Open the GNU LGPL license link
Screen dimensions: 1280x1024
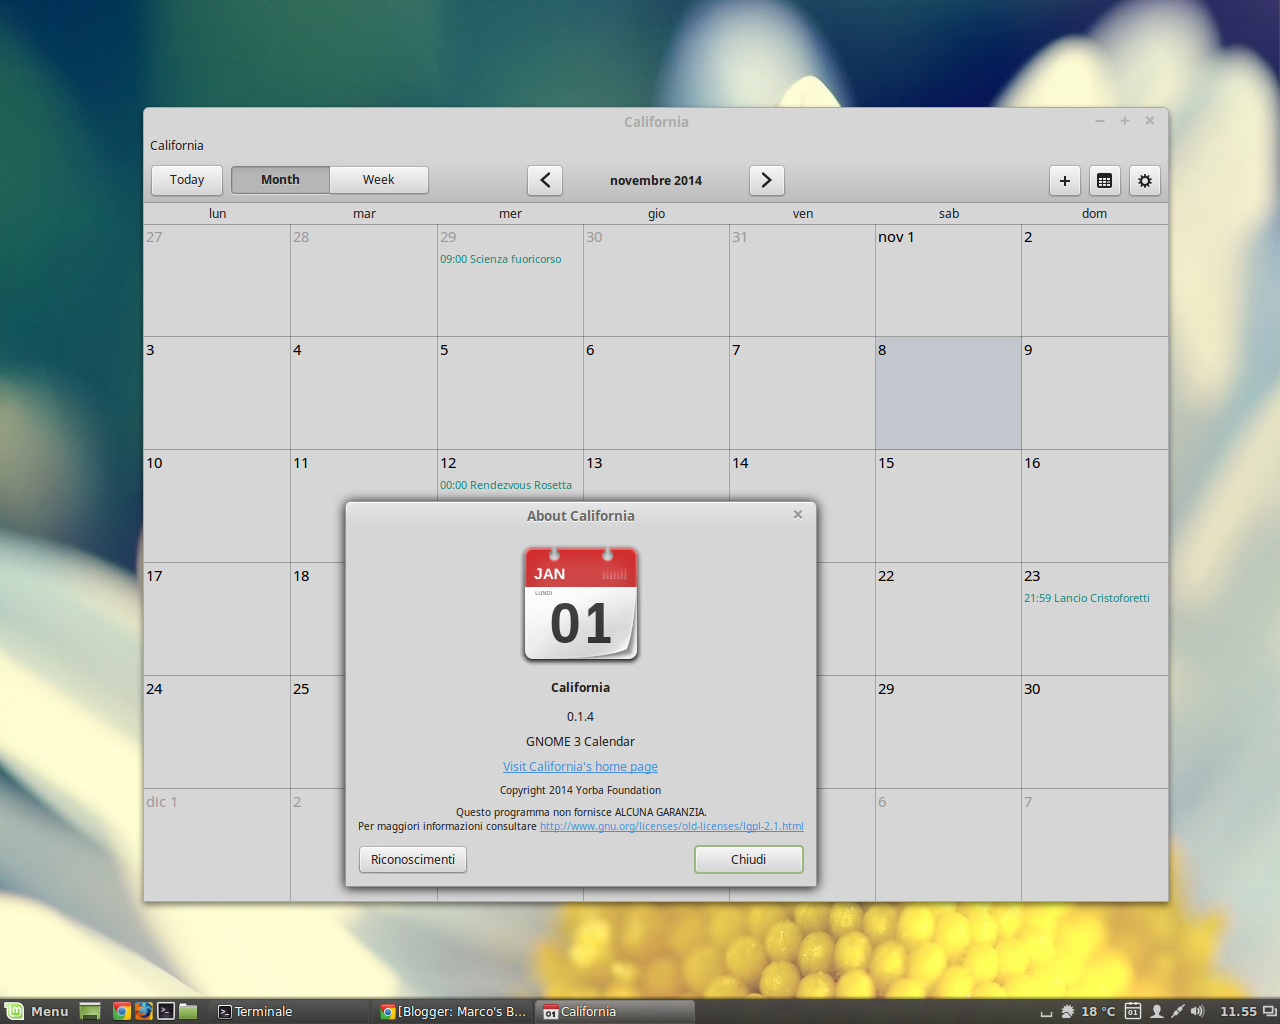[x=672, y=826]
